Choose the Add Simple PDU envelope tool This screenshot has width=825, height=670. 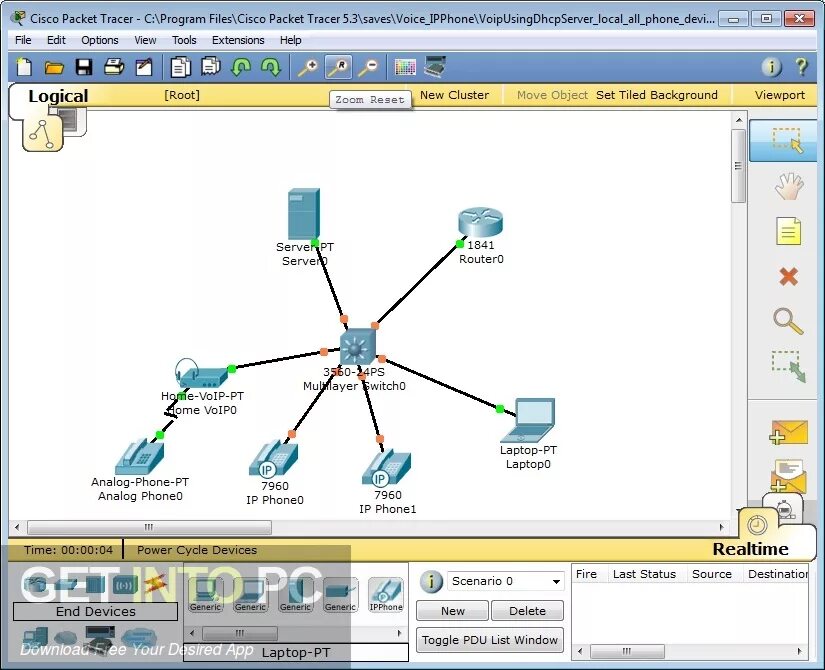coord(788,432)
